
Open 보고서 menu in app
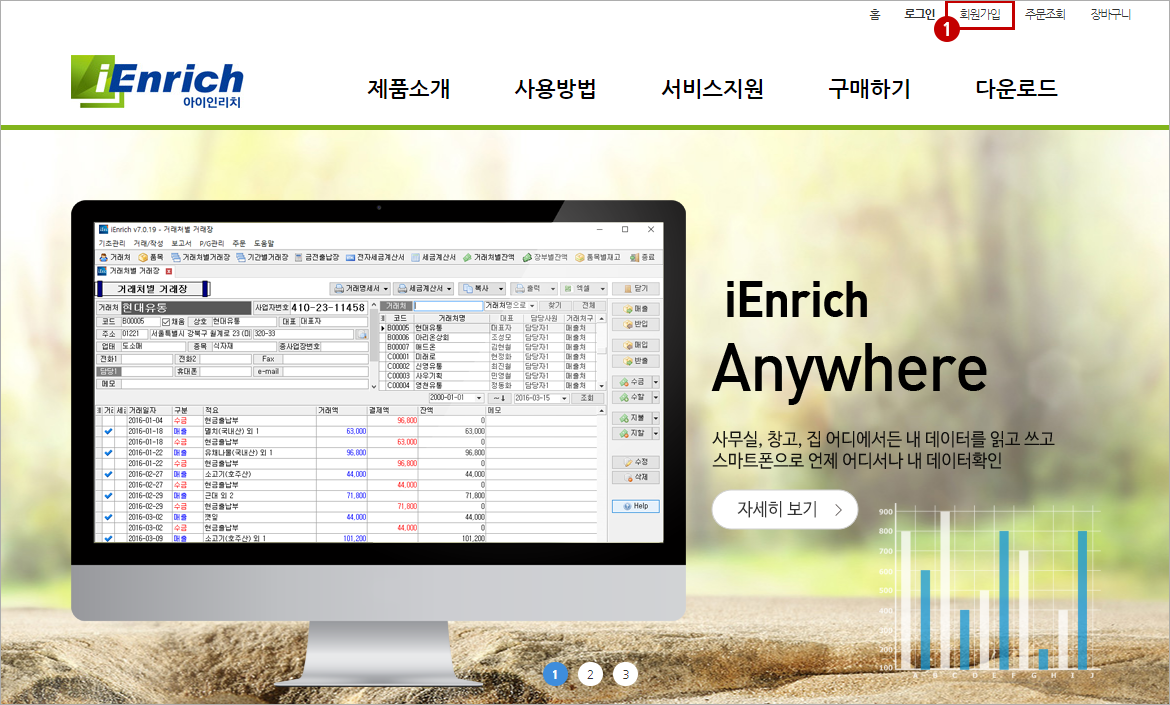click(181, 244)
